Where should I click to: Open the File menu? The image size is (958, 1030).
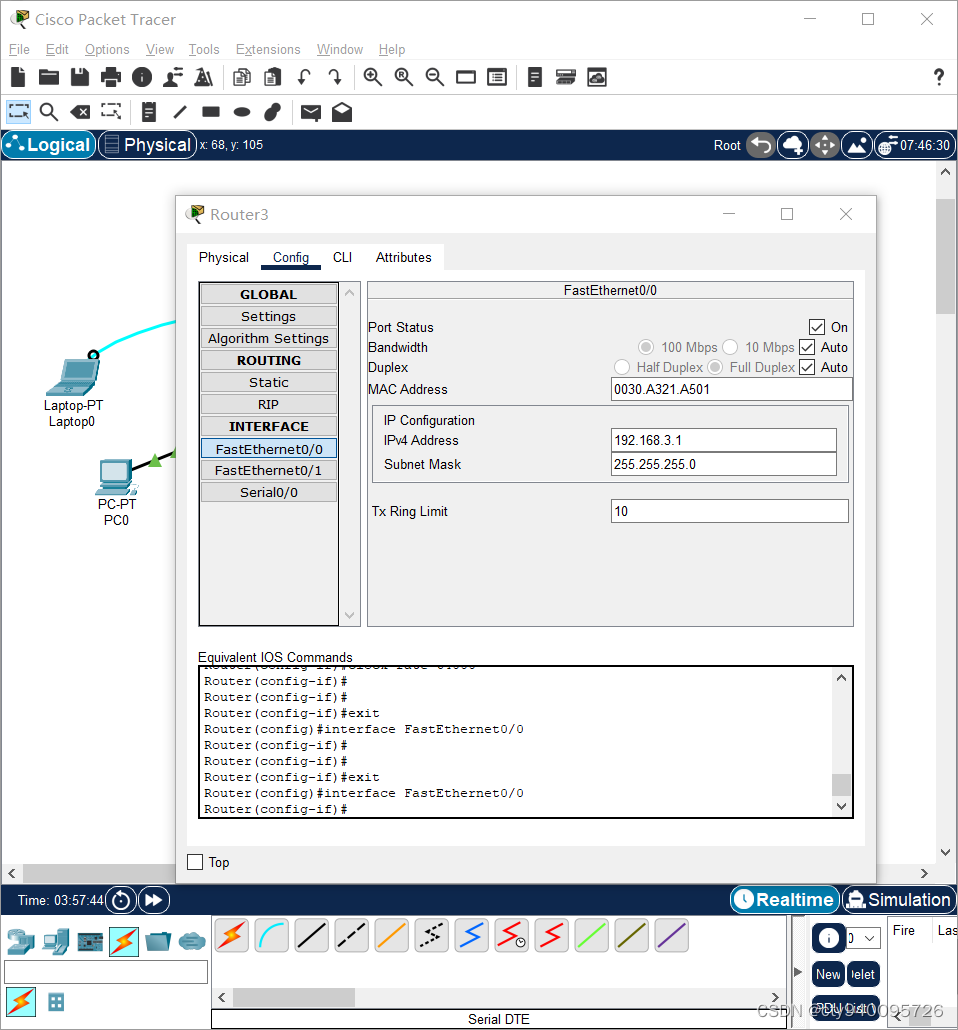[19, 49]
